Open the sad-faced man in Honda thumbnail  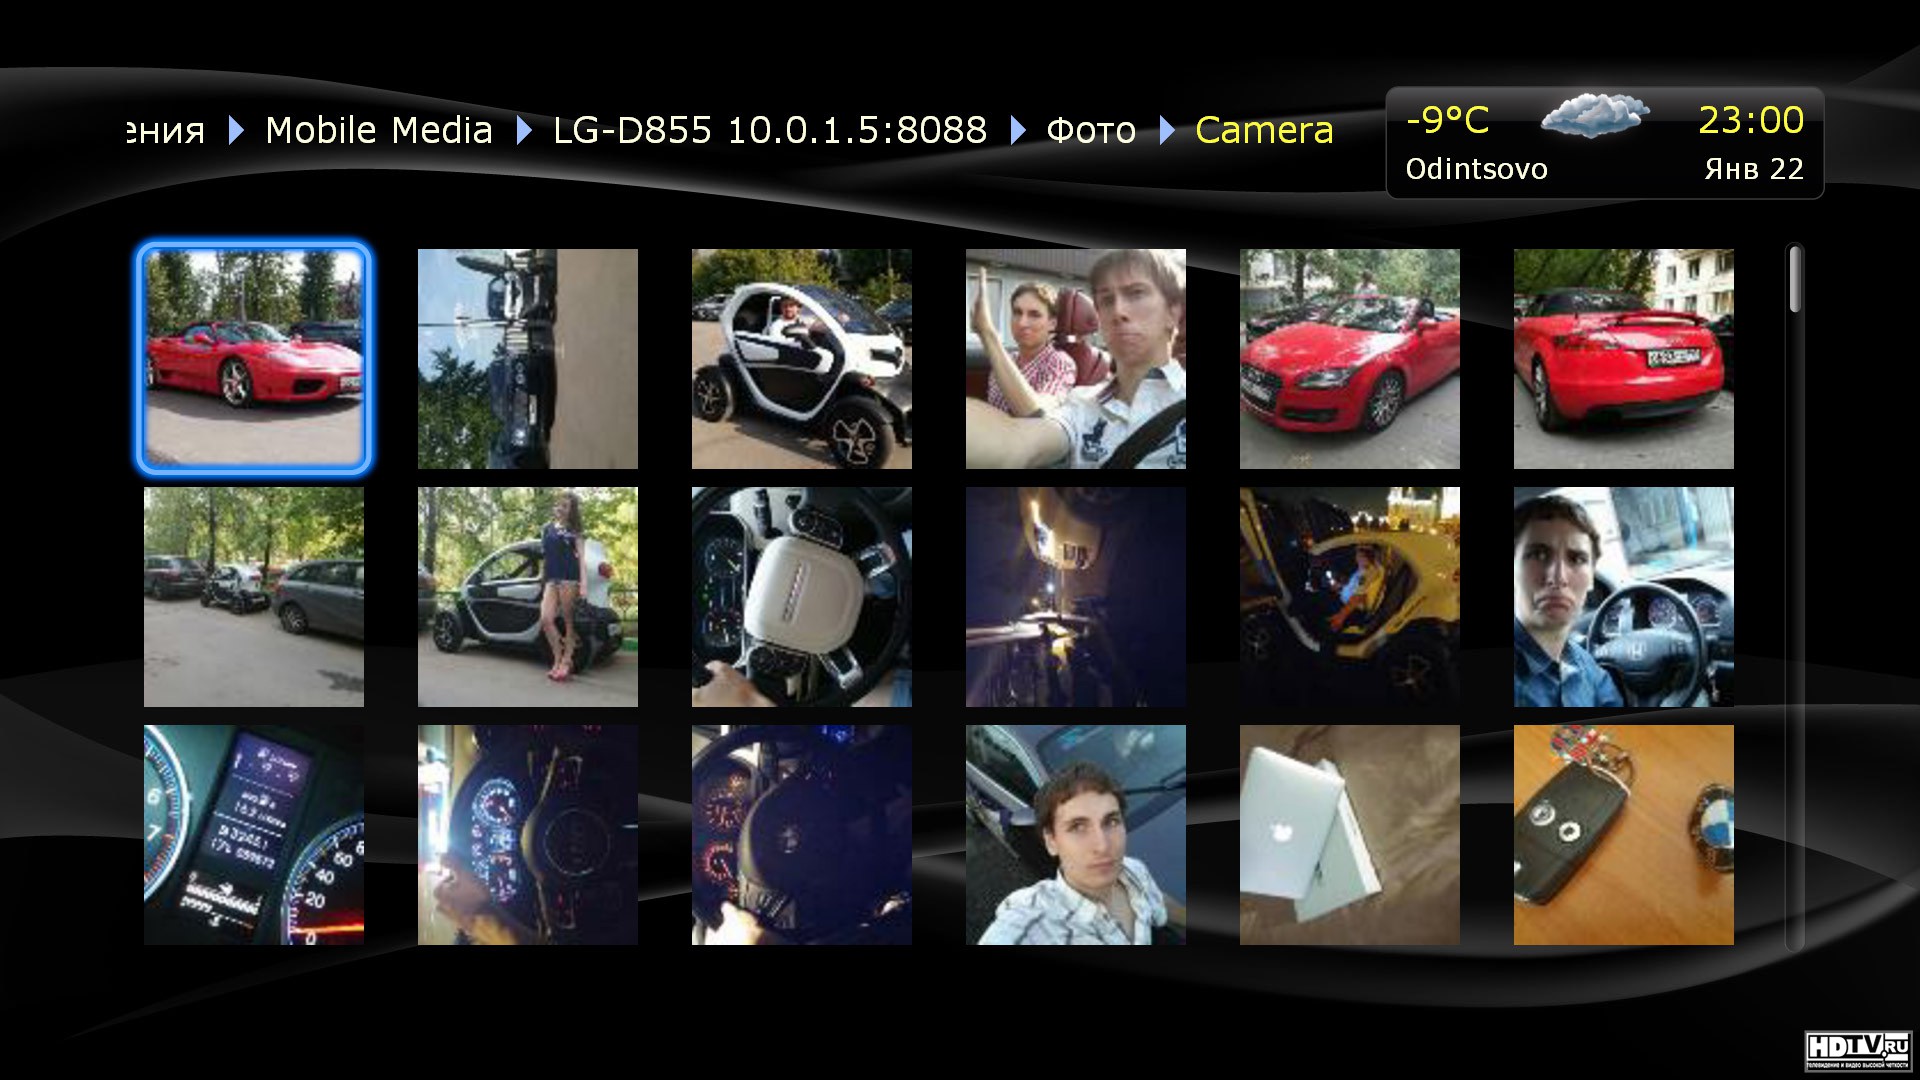[1624, 597]
